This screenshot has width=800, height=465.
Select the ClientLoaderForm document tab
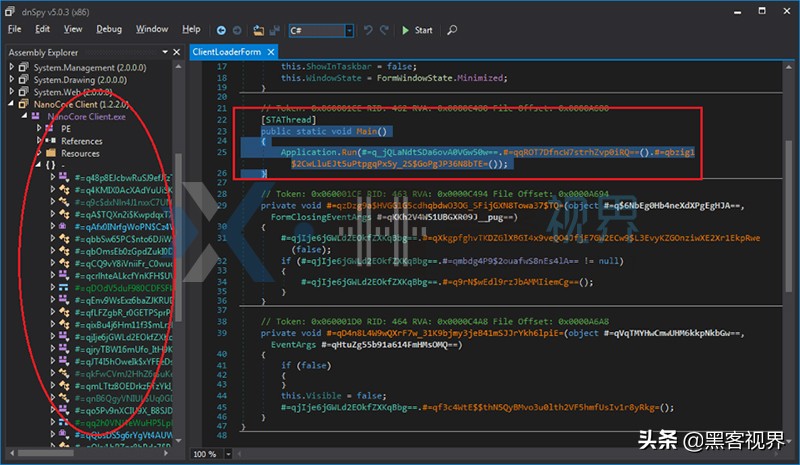226,51
